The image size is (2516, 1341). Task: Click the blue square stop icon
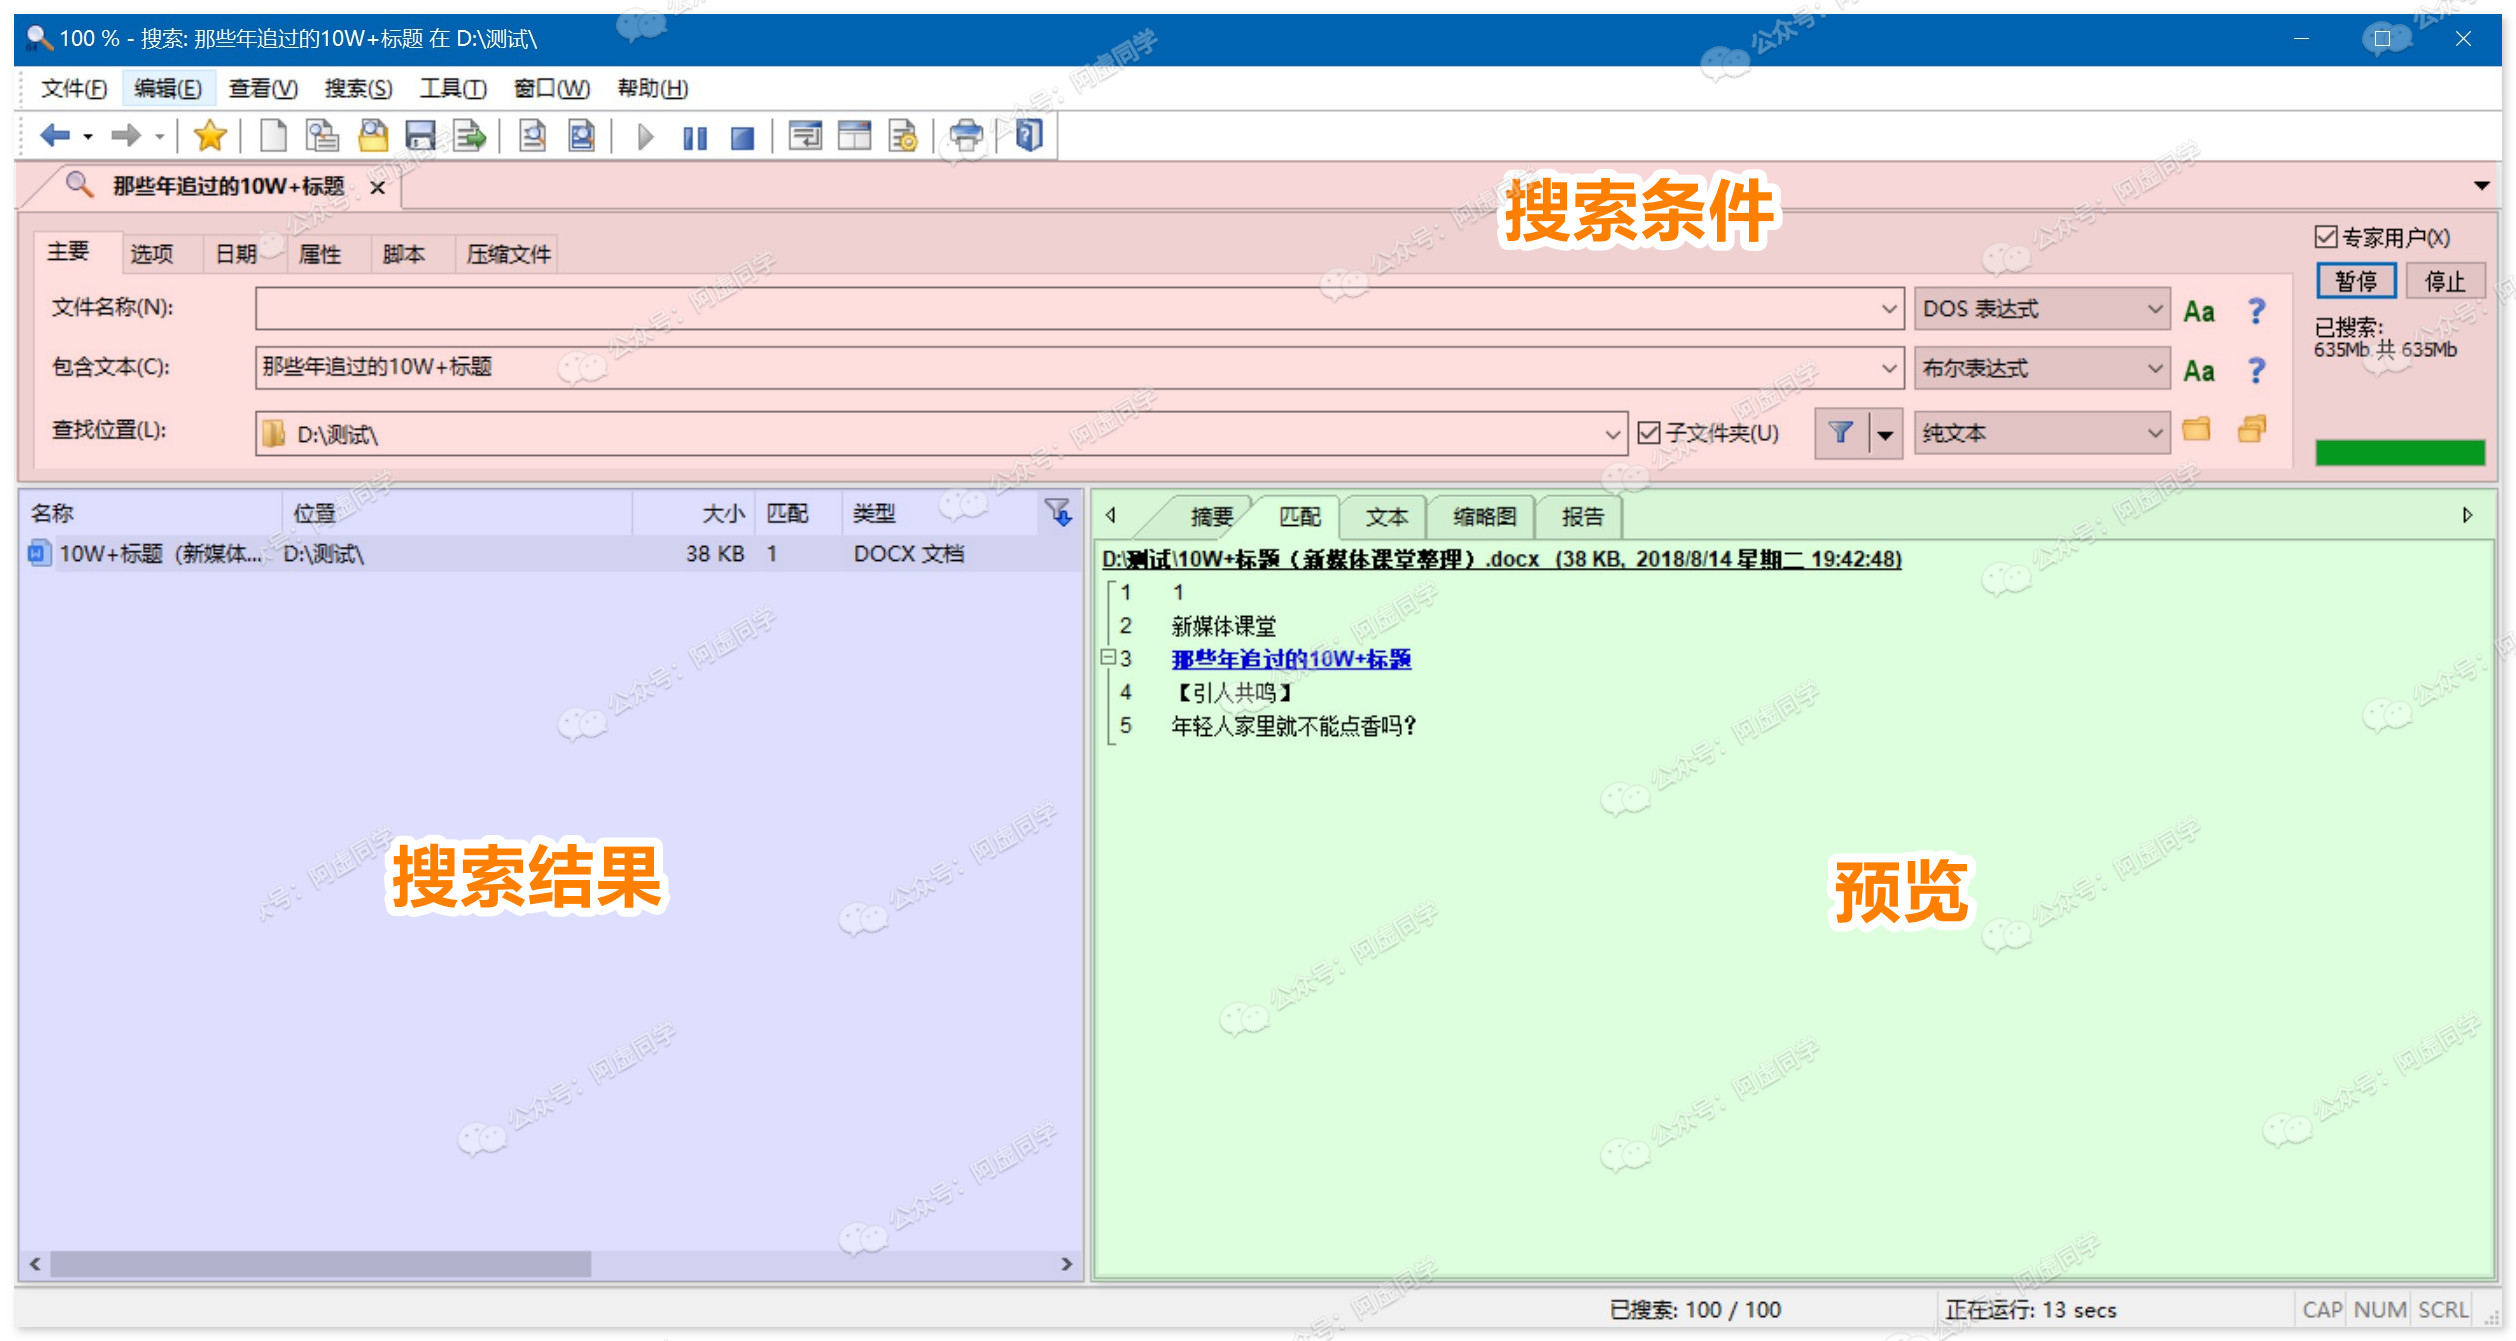pyautogui.click(x=741, y=137)
